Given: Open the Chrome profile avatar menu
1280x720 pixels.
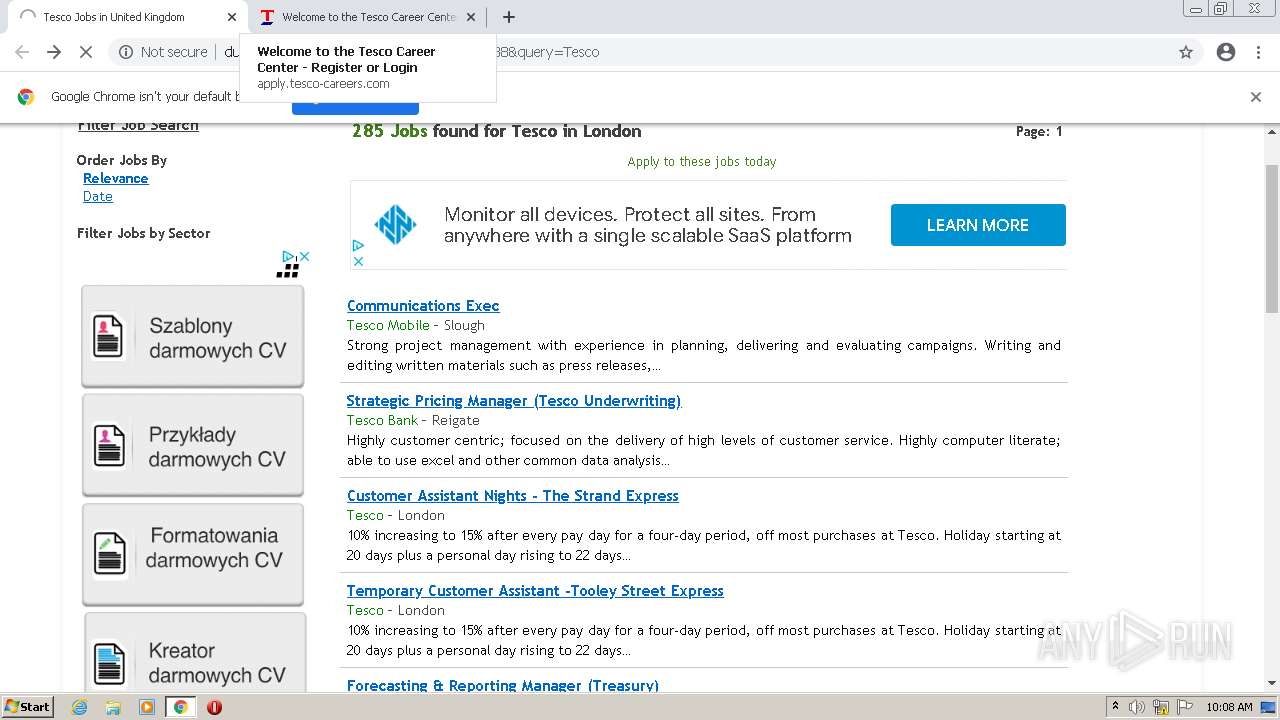Looking at the screenshot, I should point(1226,52).
